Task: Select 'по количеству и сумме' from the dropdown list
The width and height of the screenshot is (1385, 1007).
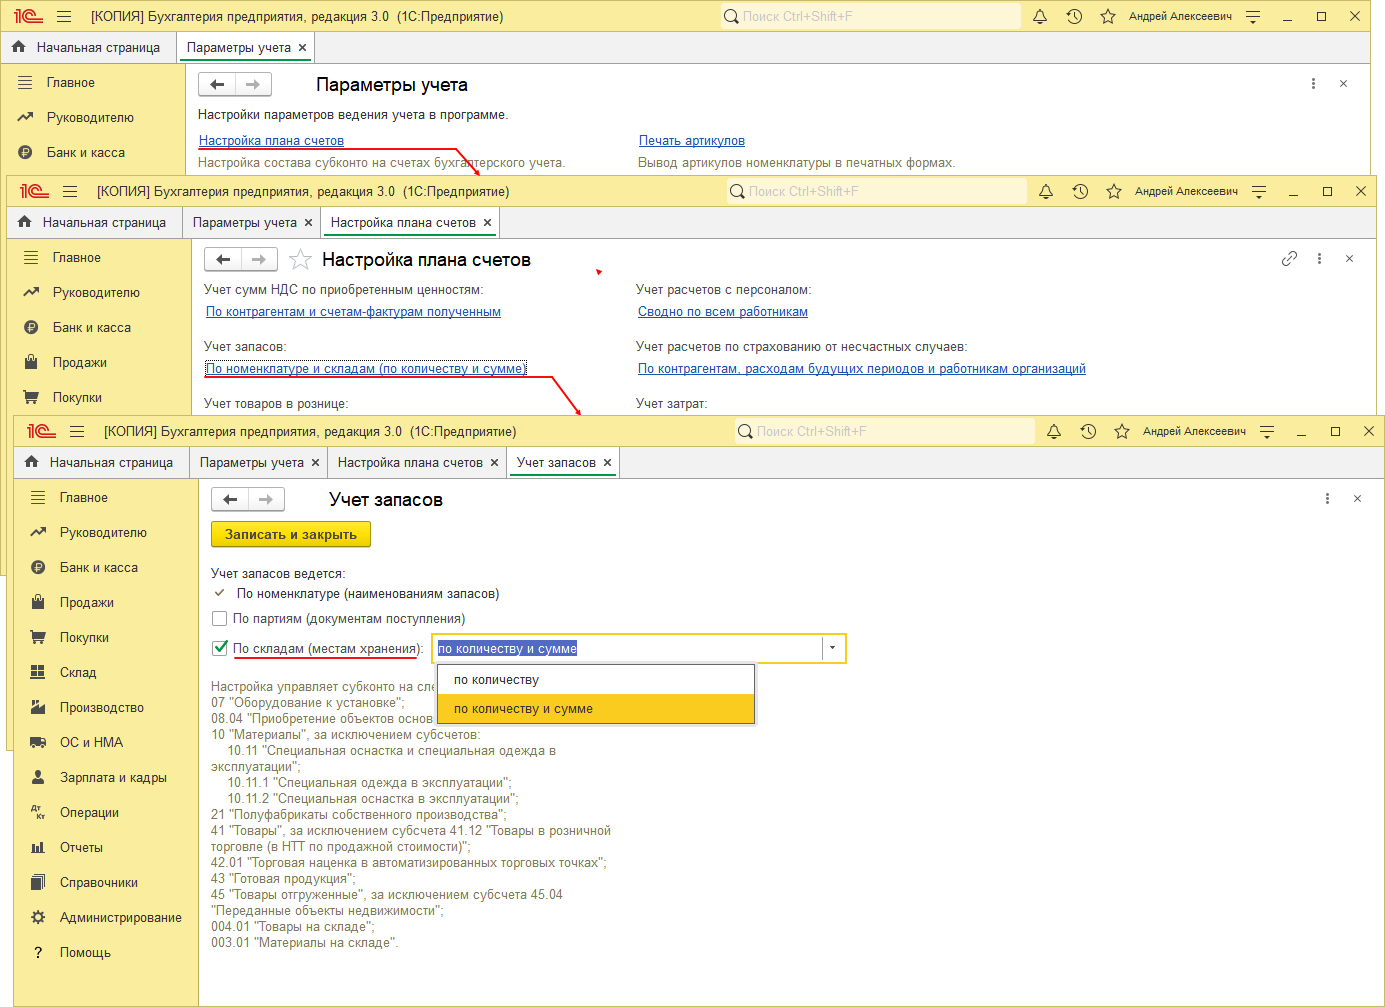Action: [596, 709]
